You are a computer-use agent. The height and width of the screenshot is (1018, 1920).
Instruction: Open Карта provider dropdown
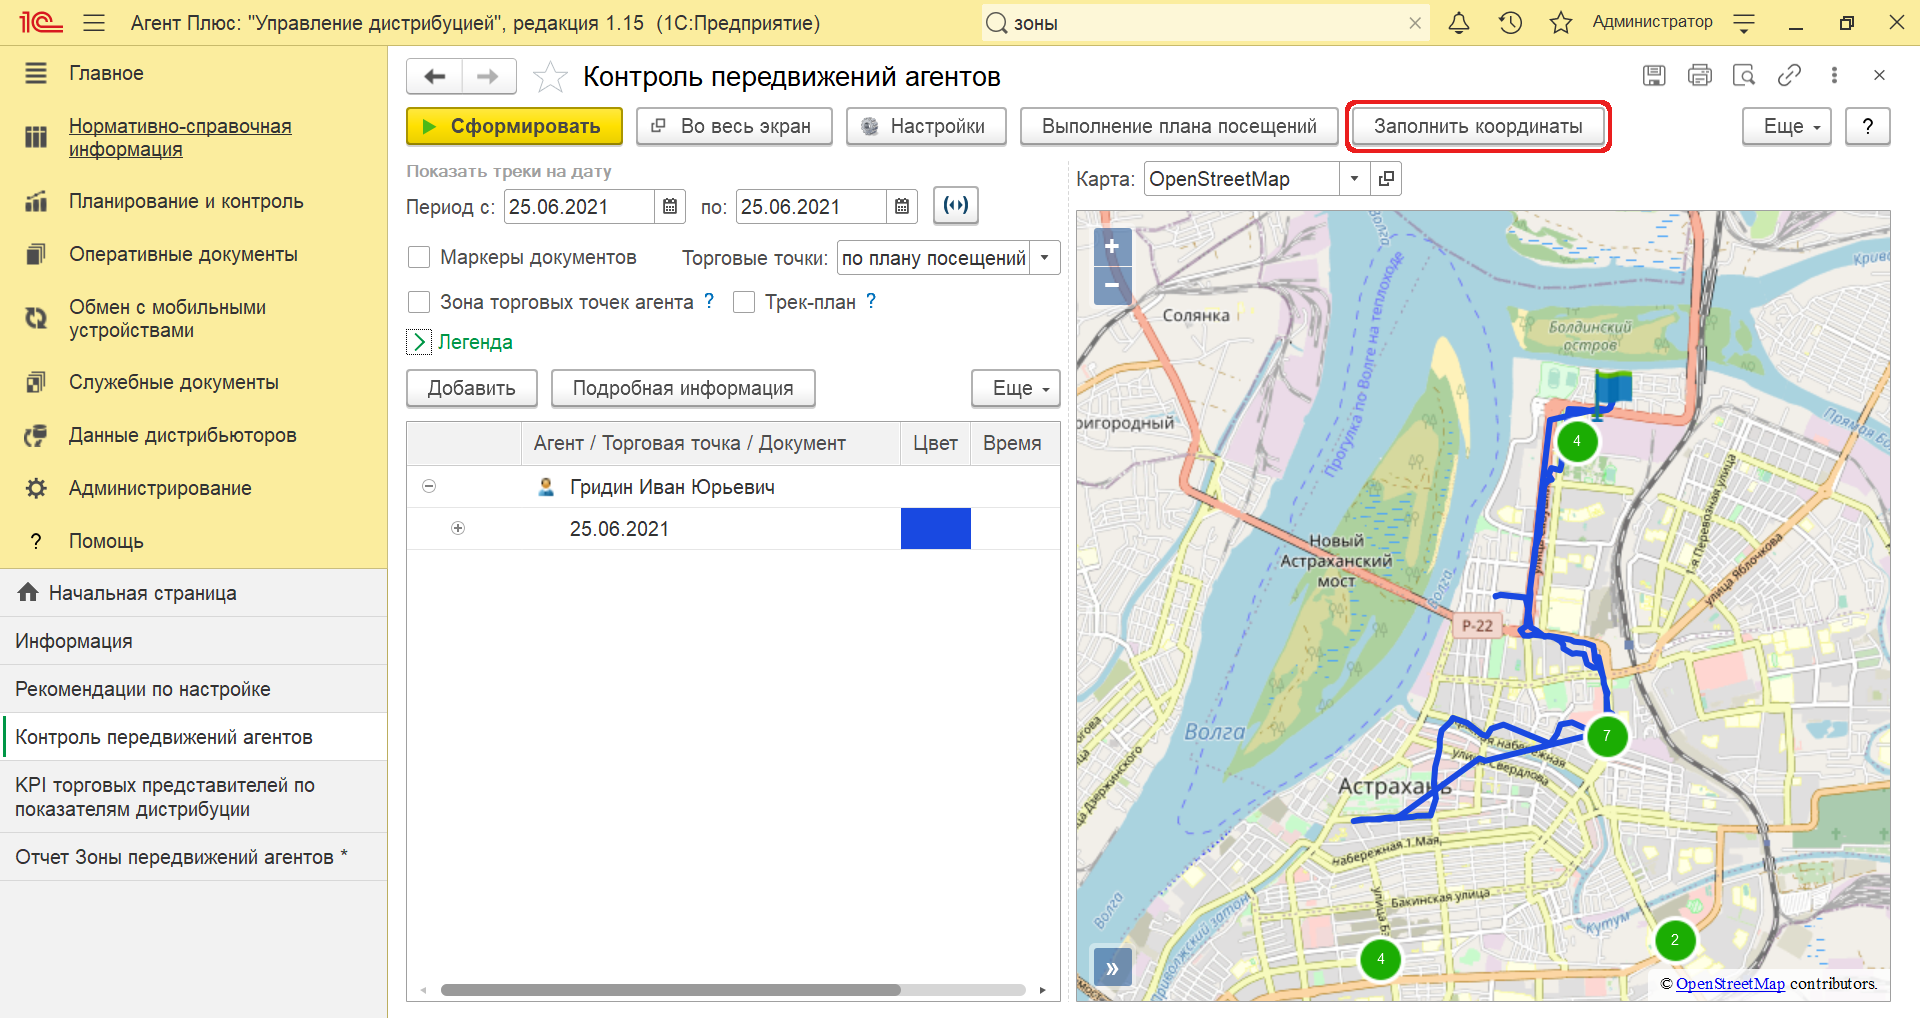pyautogui.click(x=1355, y=179)
